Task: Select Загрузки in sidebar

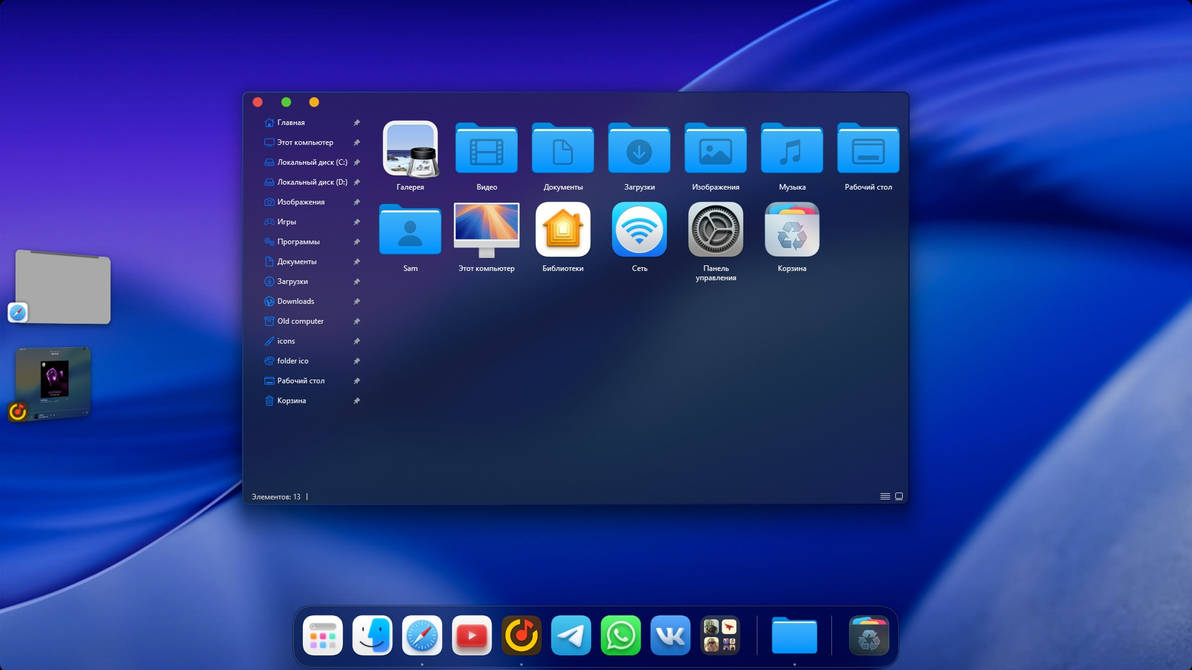Action: [x=292, y=281]
